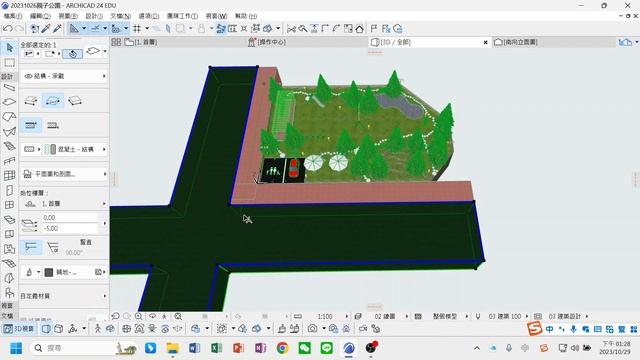Toggle the guide lines button in toolbar
Viewport: 640px width, 360px height.
pos(96,29)
